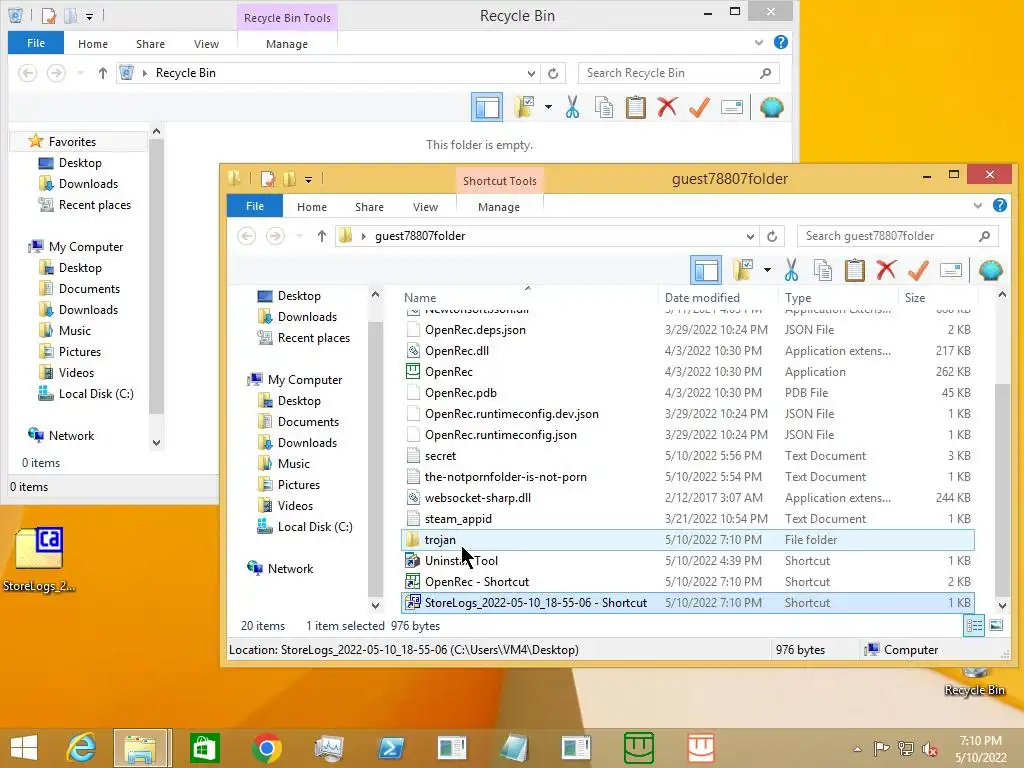Open View tab in Recycle Bin window
This screenshot has height=768, width=1024.
point(206,44)
